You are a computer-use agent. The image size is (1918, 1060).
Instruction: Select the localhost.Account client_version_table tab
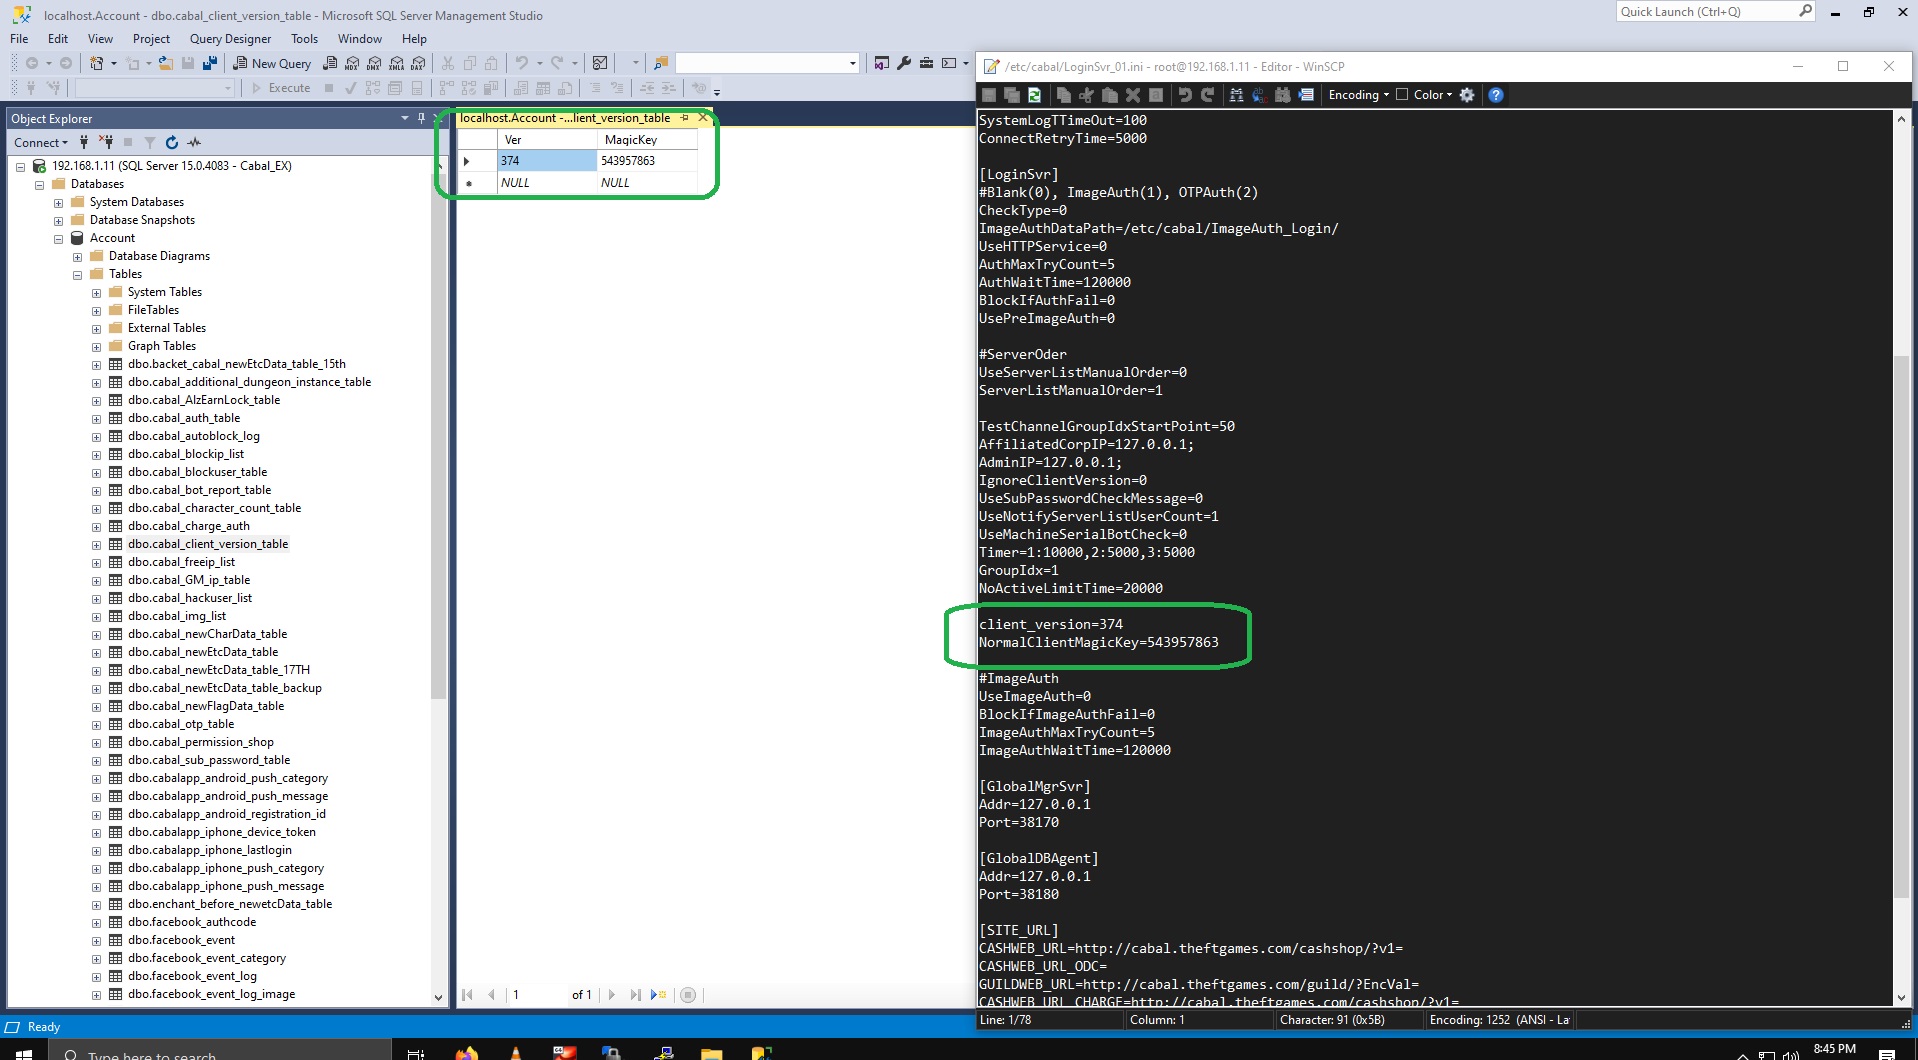click(565, 118)
